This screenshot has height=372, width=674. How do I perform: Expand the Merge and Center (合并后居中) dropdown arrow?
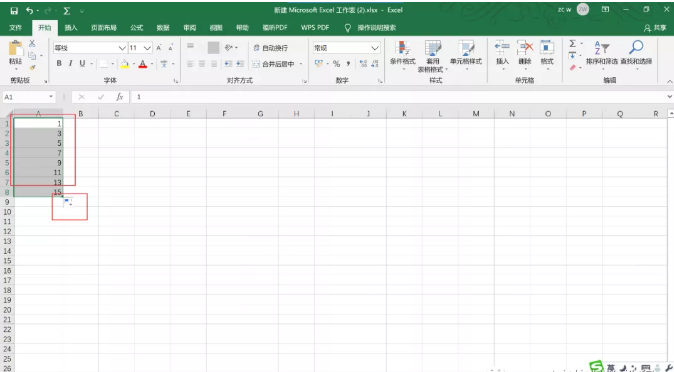tap(301, 64)
